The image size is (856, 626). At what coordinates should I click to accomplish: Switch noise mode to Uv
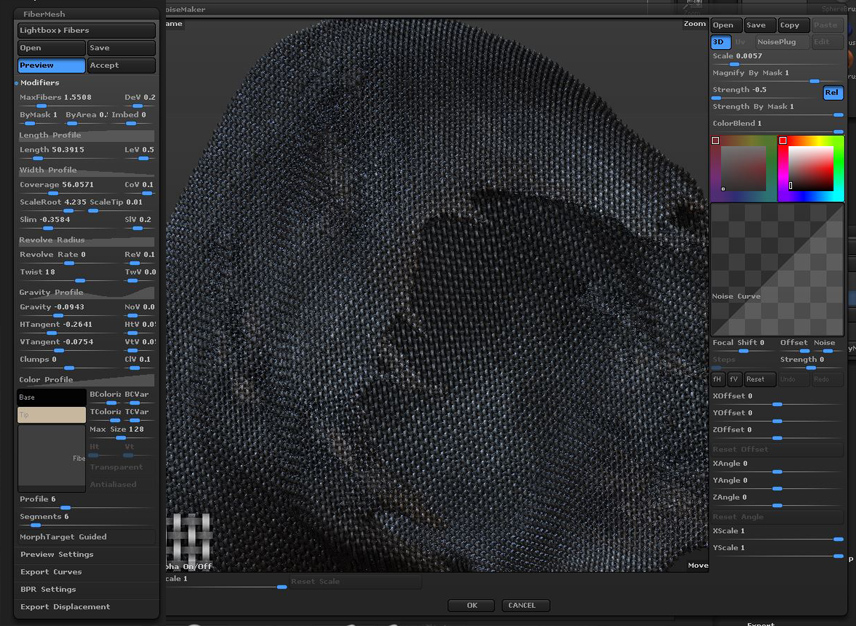(x=741, y=42)
